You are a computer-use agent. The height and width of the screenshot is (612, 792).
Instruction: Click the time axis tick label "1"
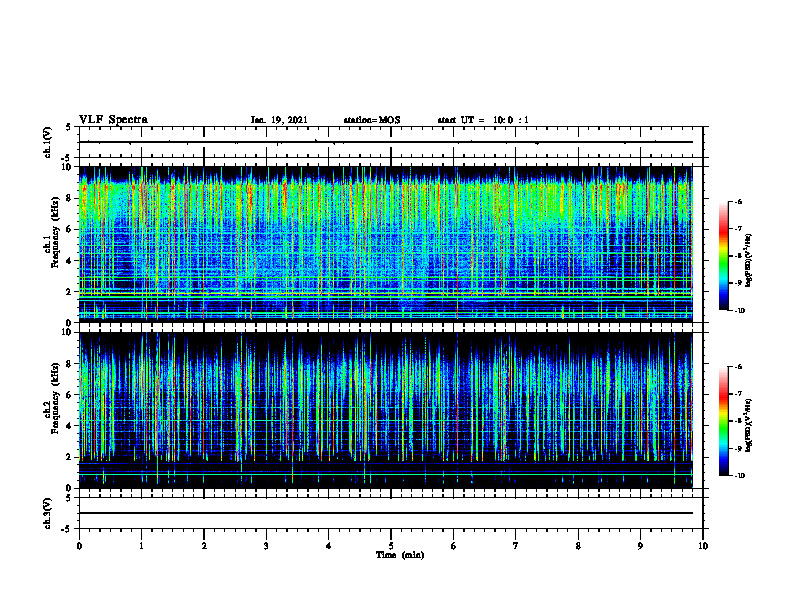141,546
